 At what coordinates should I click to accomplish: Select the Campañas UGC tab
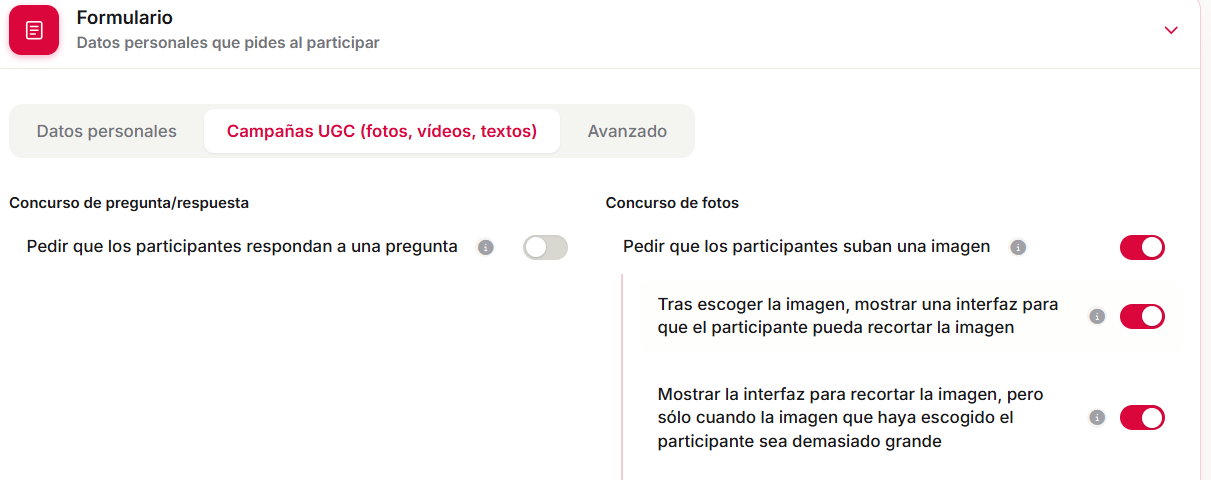coord(382,131)
